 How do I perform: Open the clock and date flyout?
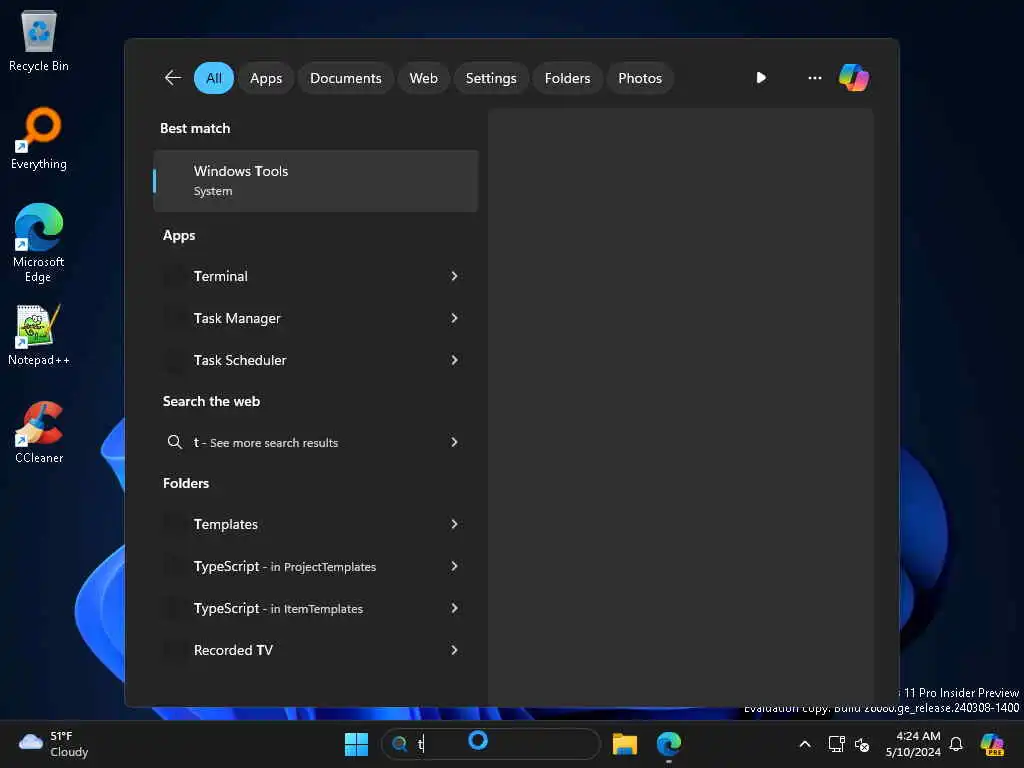click(x=913, y=744)
